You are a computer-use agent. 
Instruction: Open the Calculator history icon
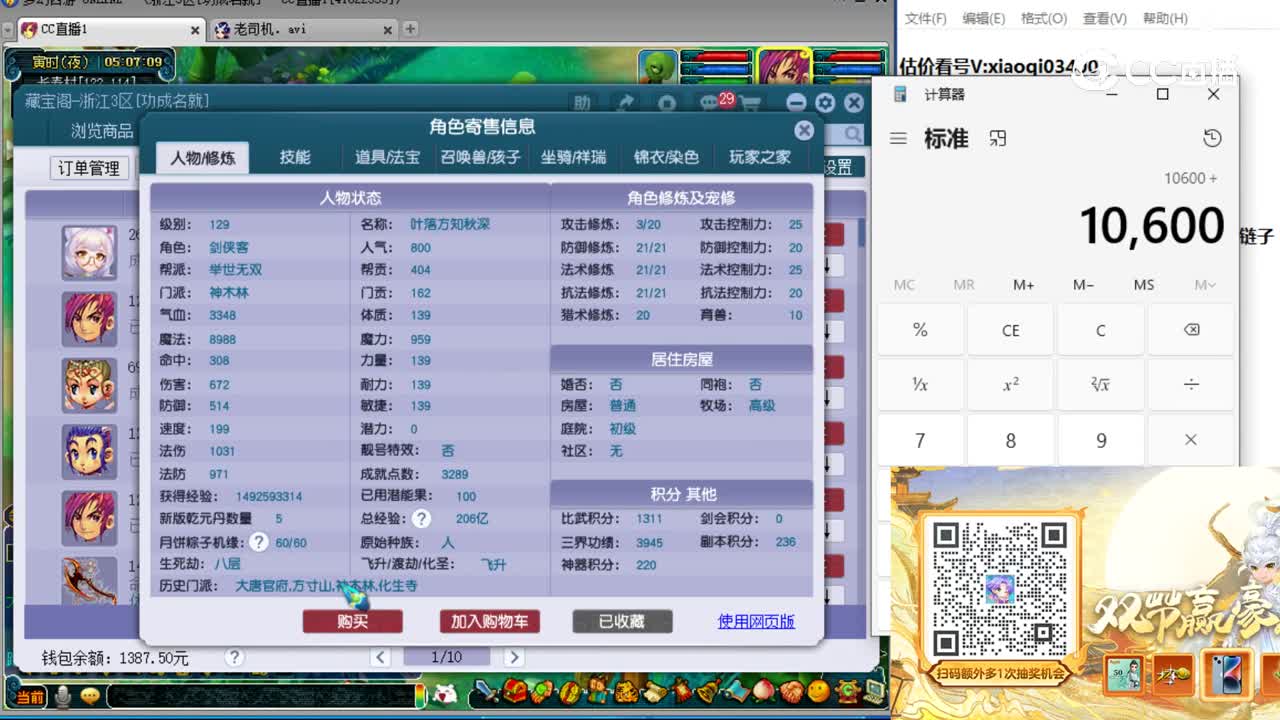pyautogui.click(x=1212, y=139)
